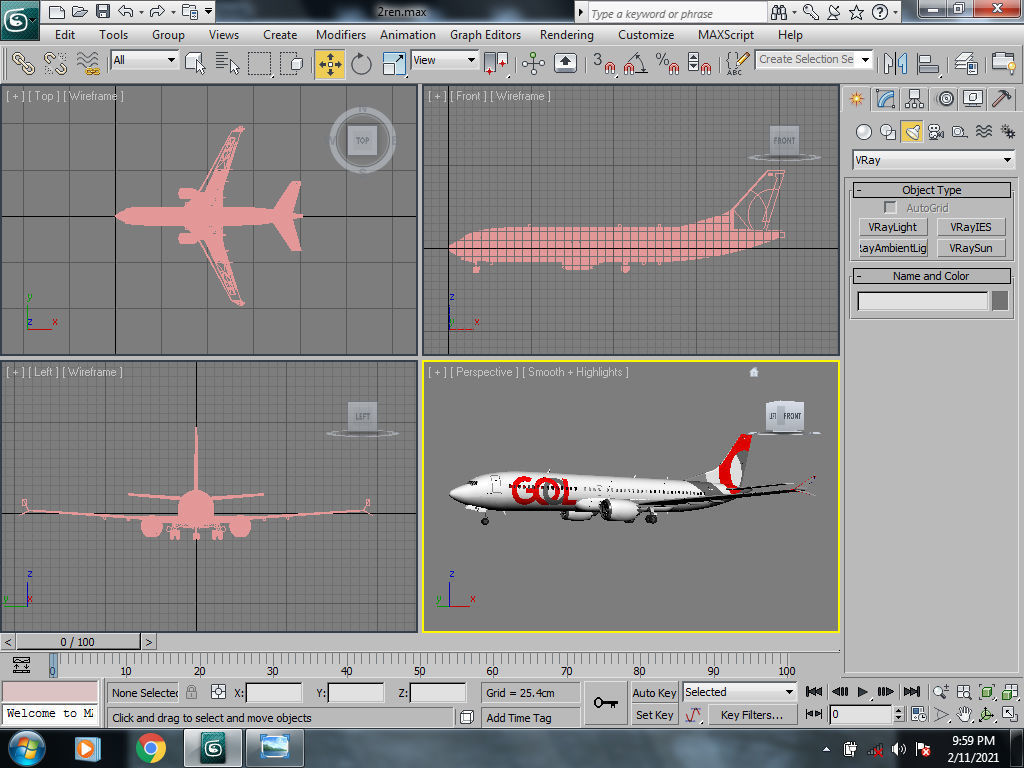Click the object color swatch
The height and width of the screenshot is (768, 1024).
[1000, 301]
